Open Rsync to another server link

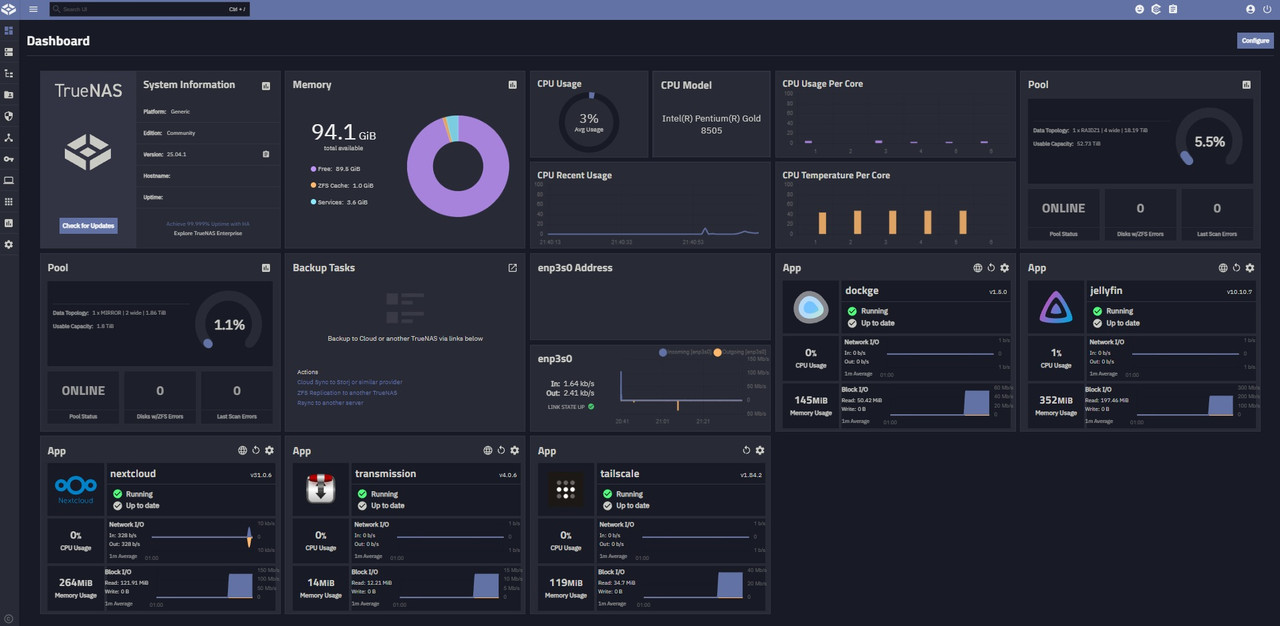coord(330,403)
